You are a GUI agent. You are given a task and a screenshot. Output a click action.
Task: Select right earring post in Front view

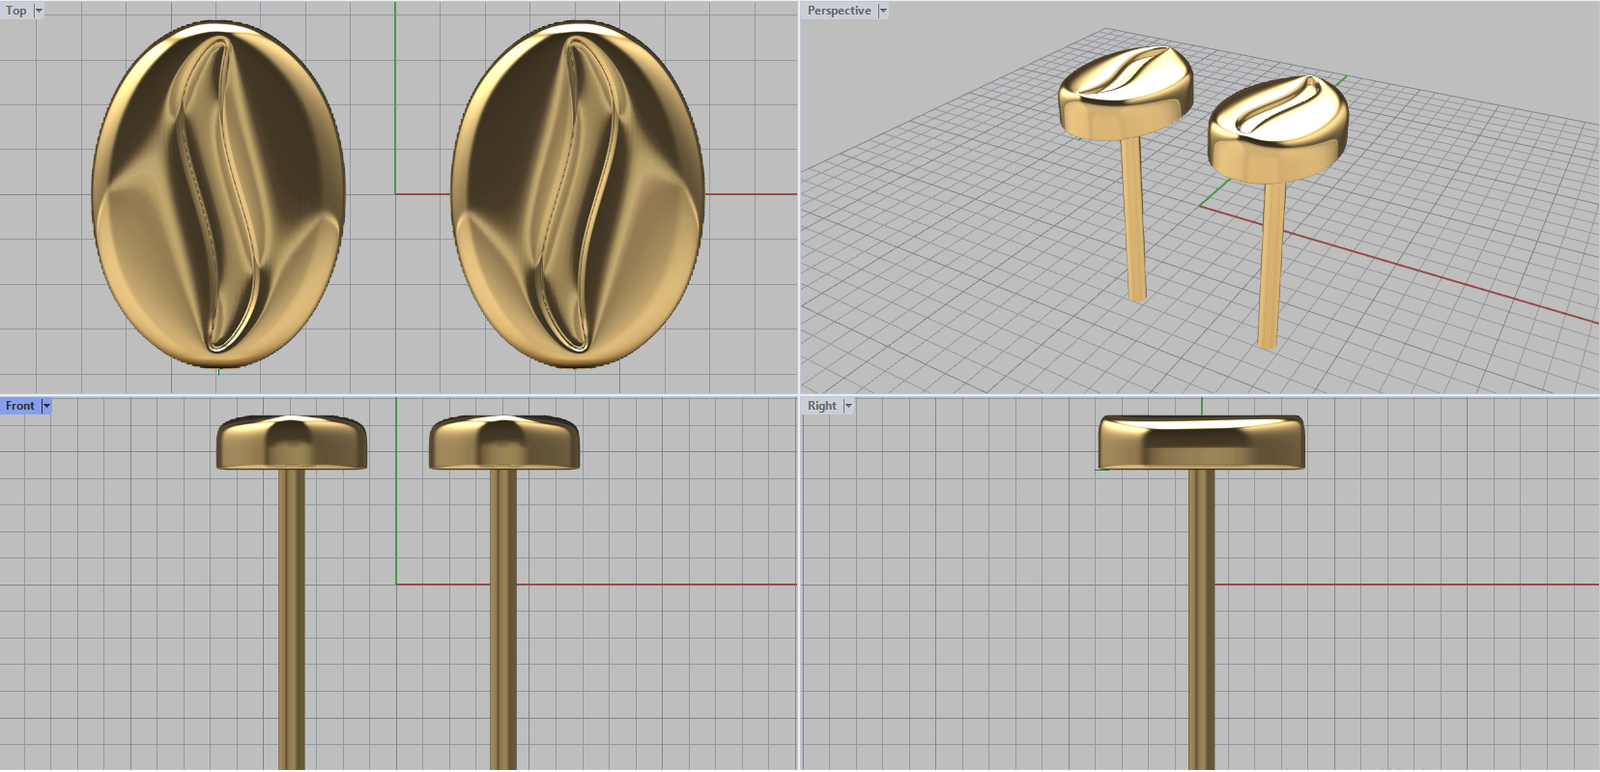pos(504,620)
